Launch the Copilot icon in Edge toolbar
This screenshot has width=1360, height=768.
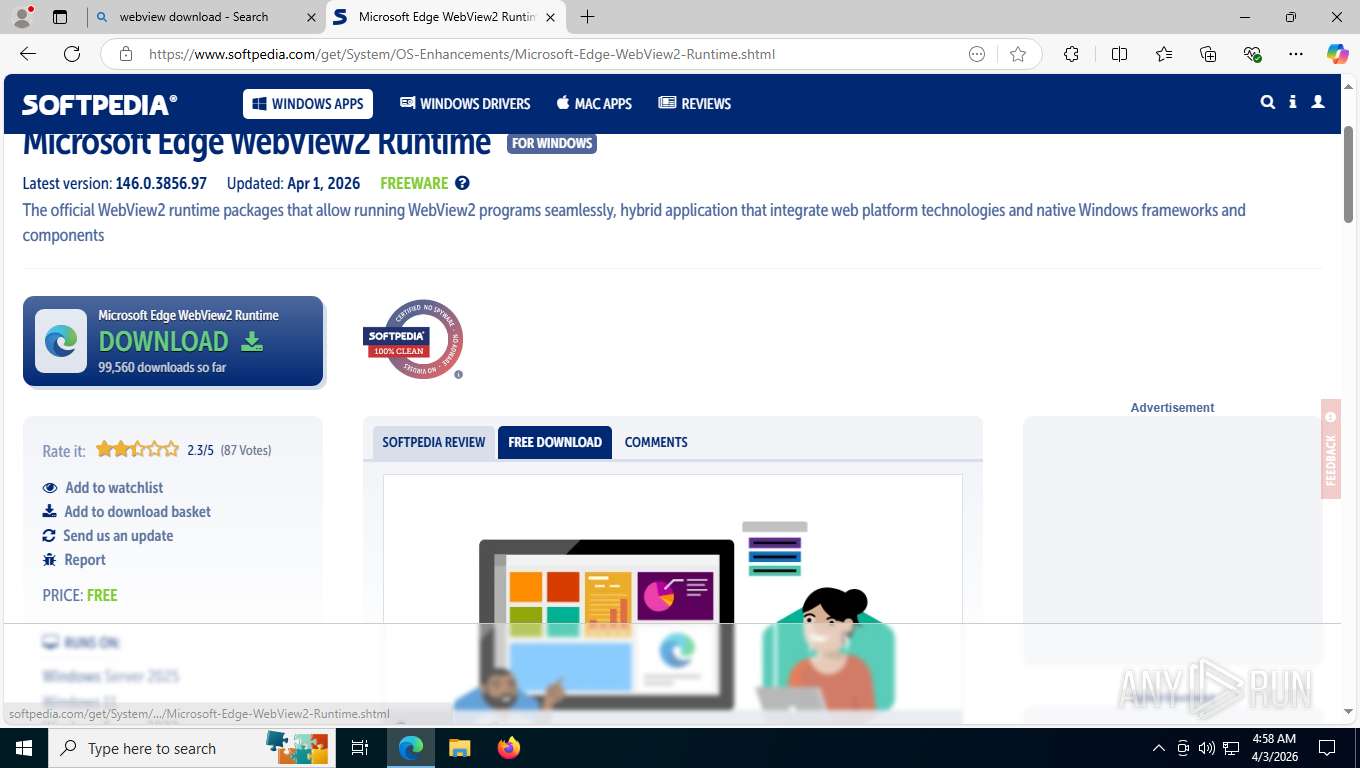1337,54
